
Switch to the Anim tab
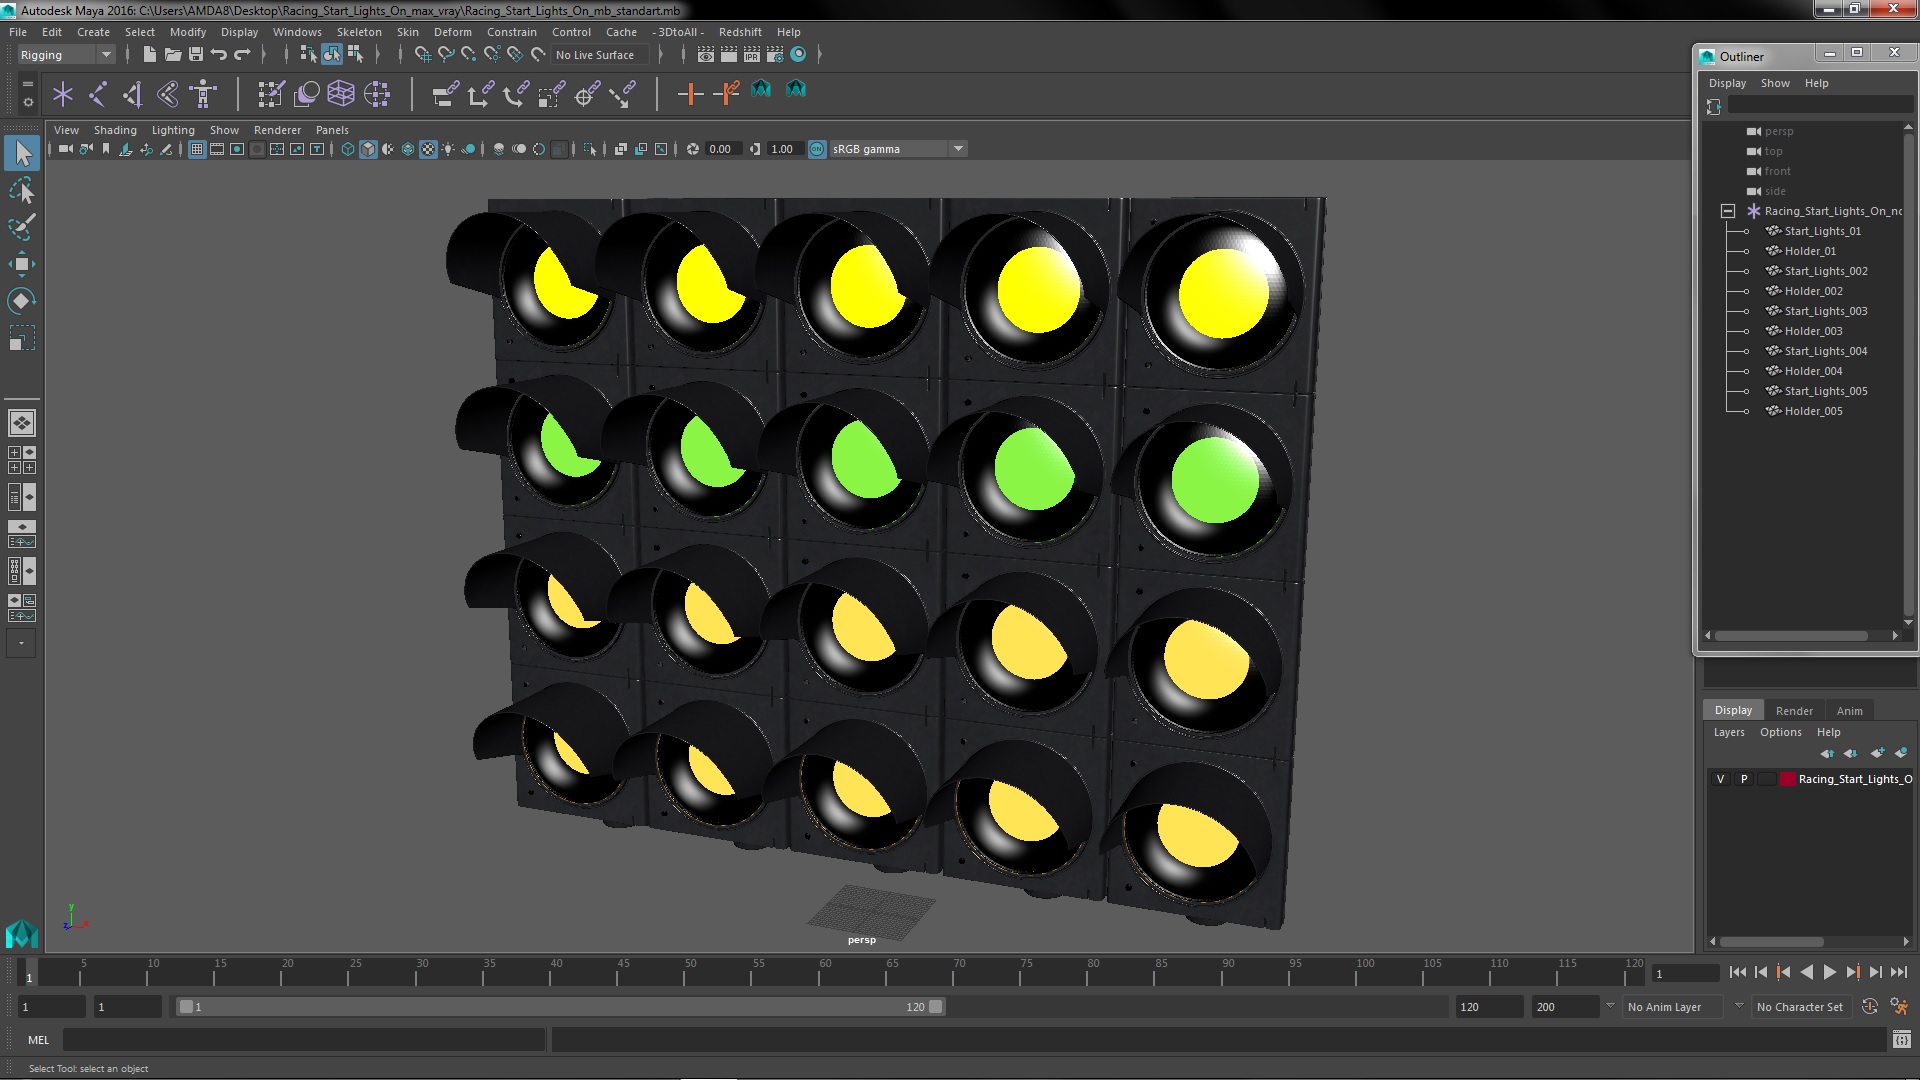[1849, 710]
